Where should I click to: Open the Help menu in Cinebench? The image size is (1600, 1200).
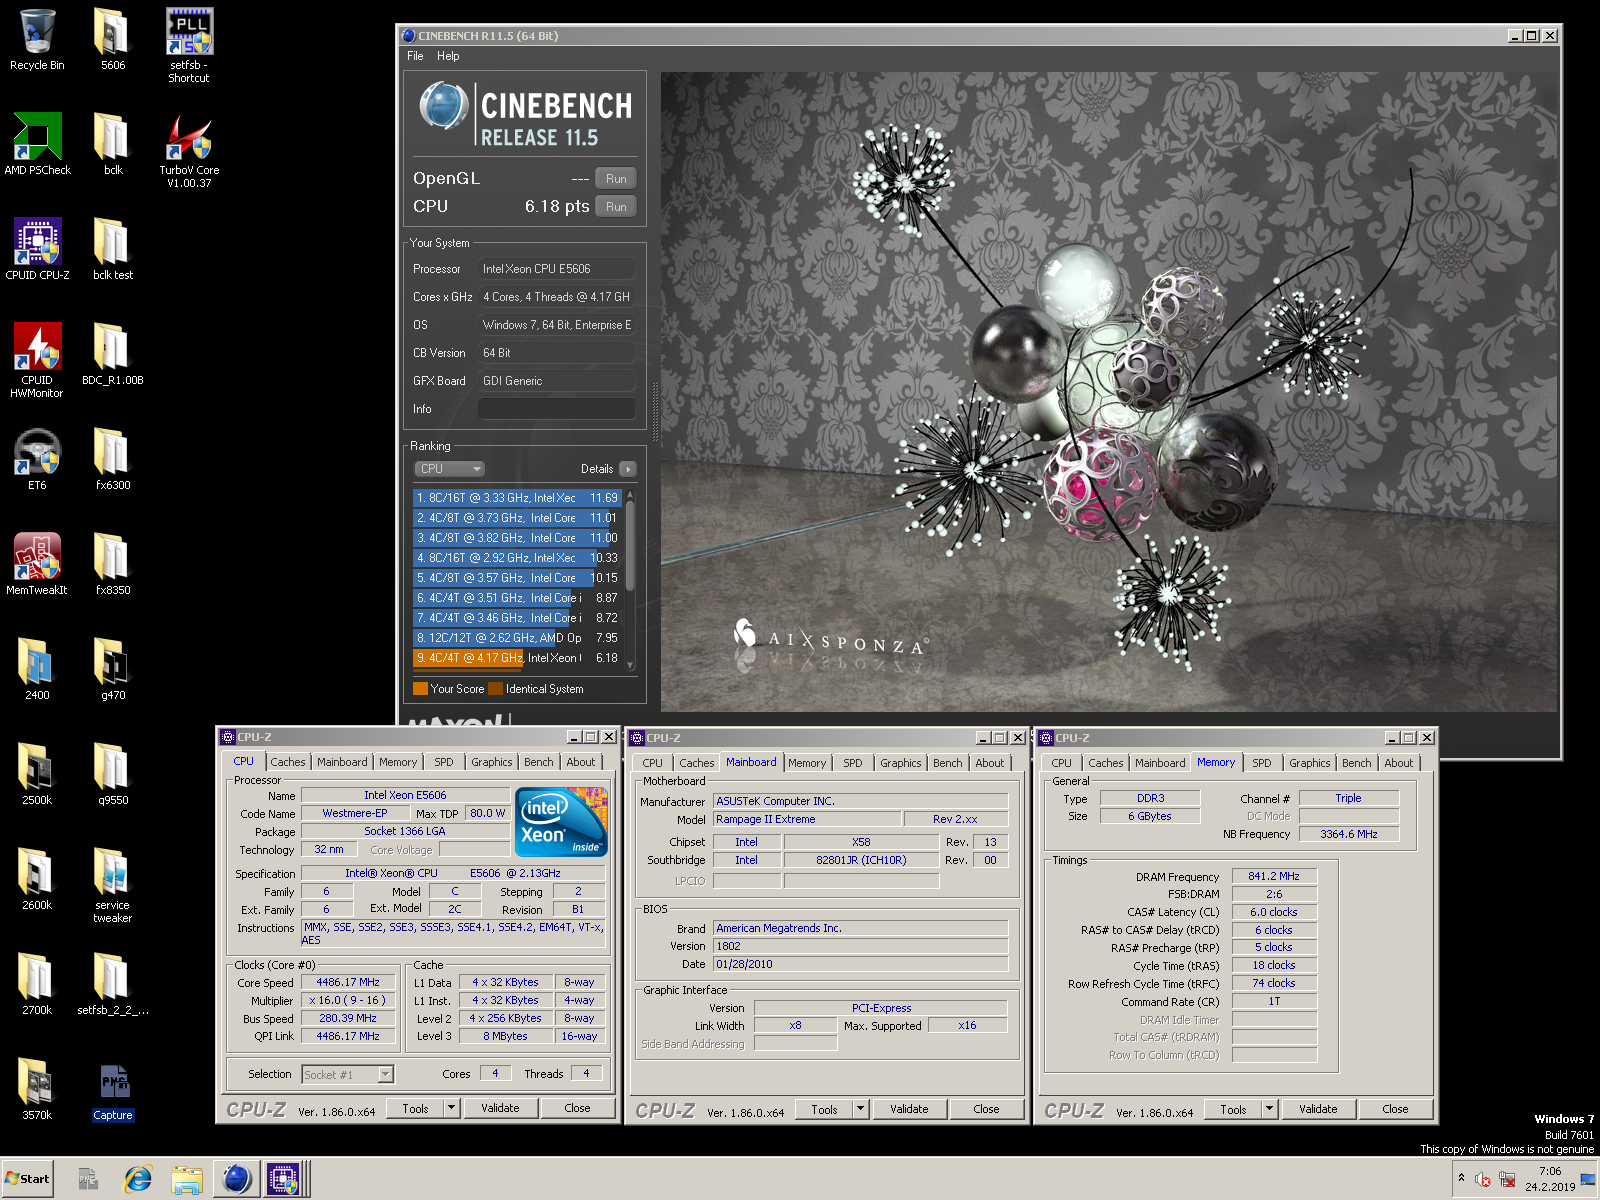click(448, 56)
